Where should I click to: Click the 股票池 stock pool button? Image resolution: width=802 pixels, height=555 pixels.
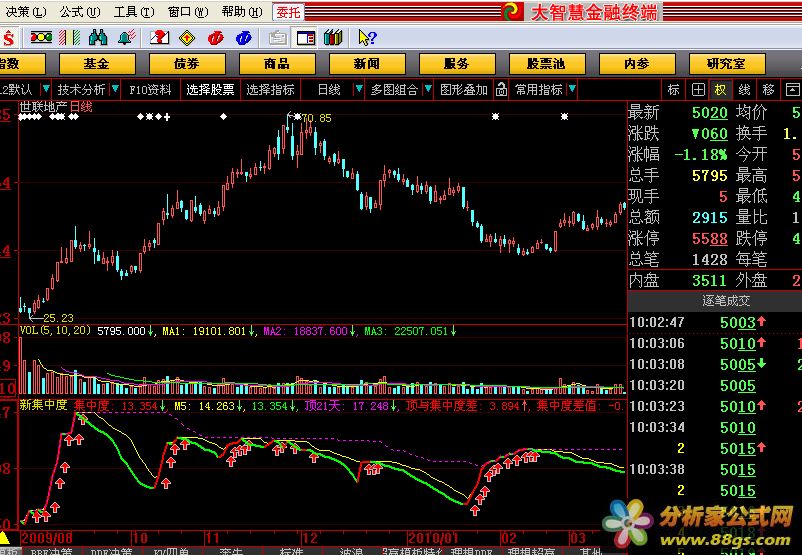[x=547, y=64]
